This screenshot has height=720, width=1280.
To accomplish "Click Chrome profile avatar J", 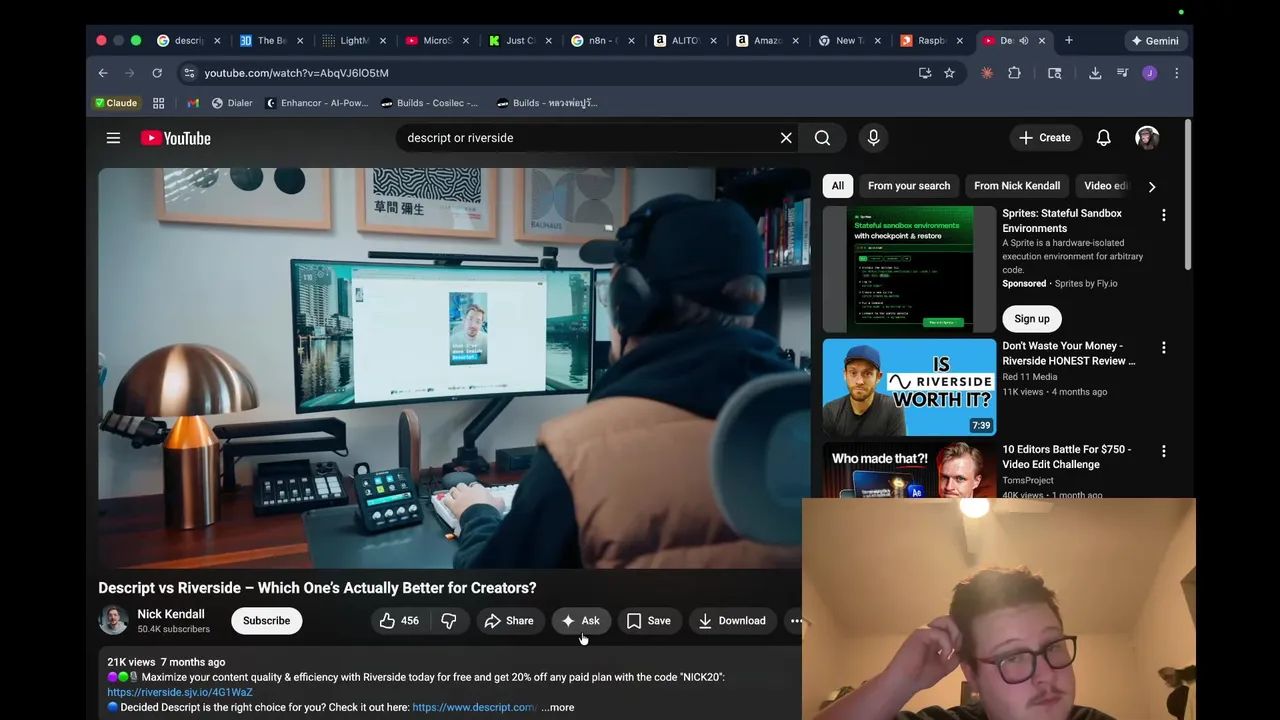I will 1149,73.
